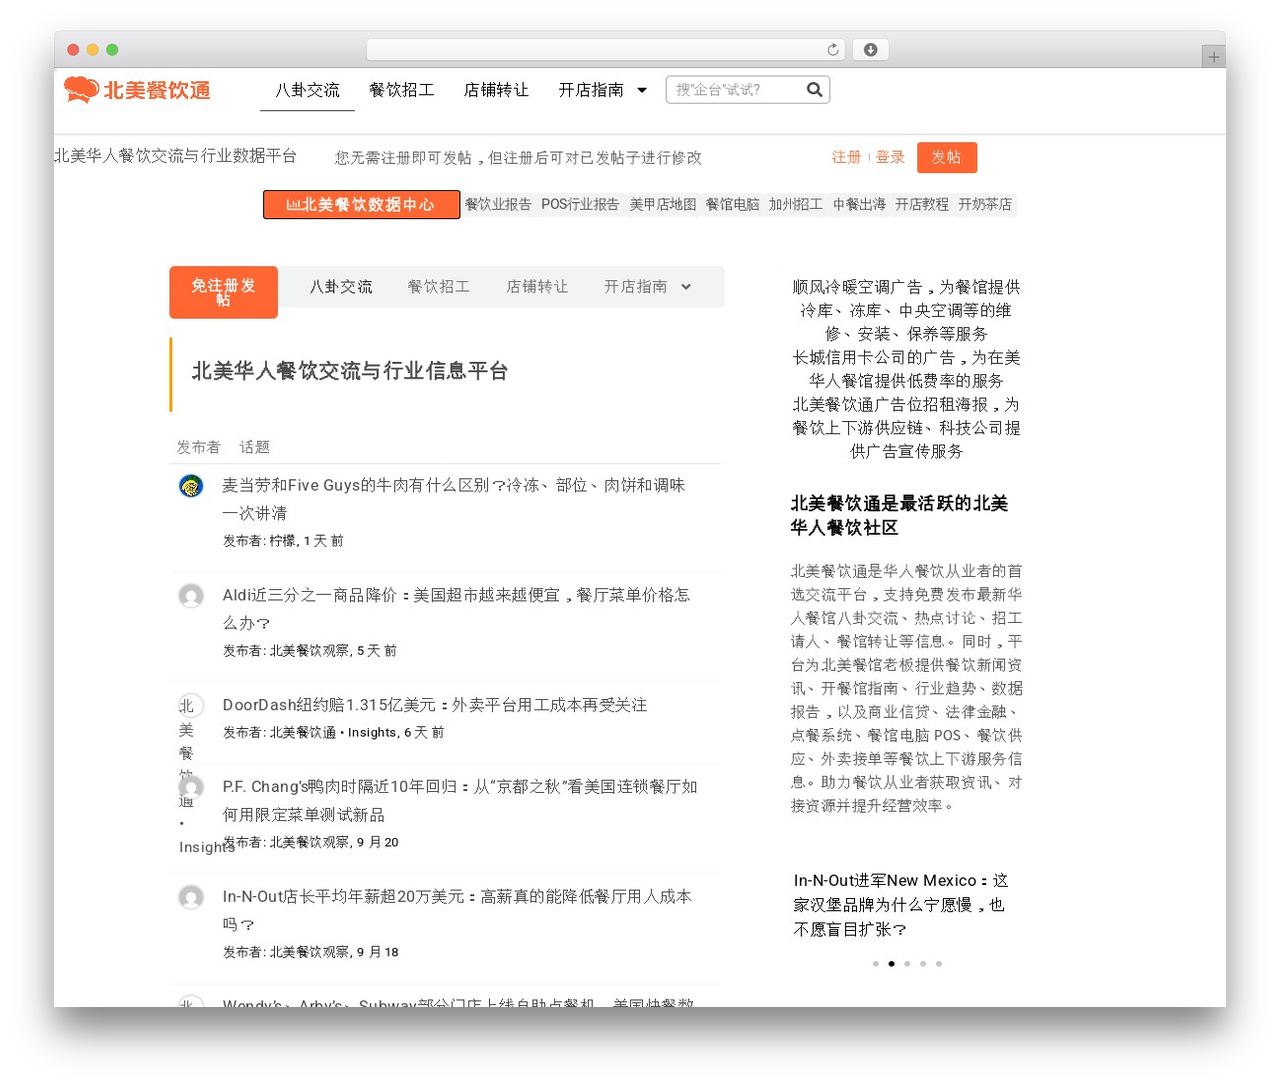Click the orange 发帖 button
This screenshot has height=1084, width=1280.
click(x=947, y=157)
